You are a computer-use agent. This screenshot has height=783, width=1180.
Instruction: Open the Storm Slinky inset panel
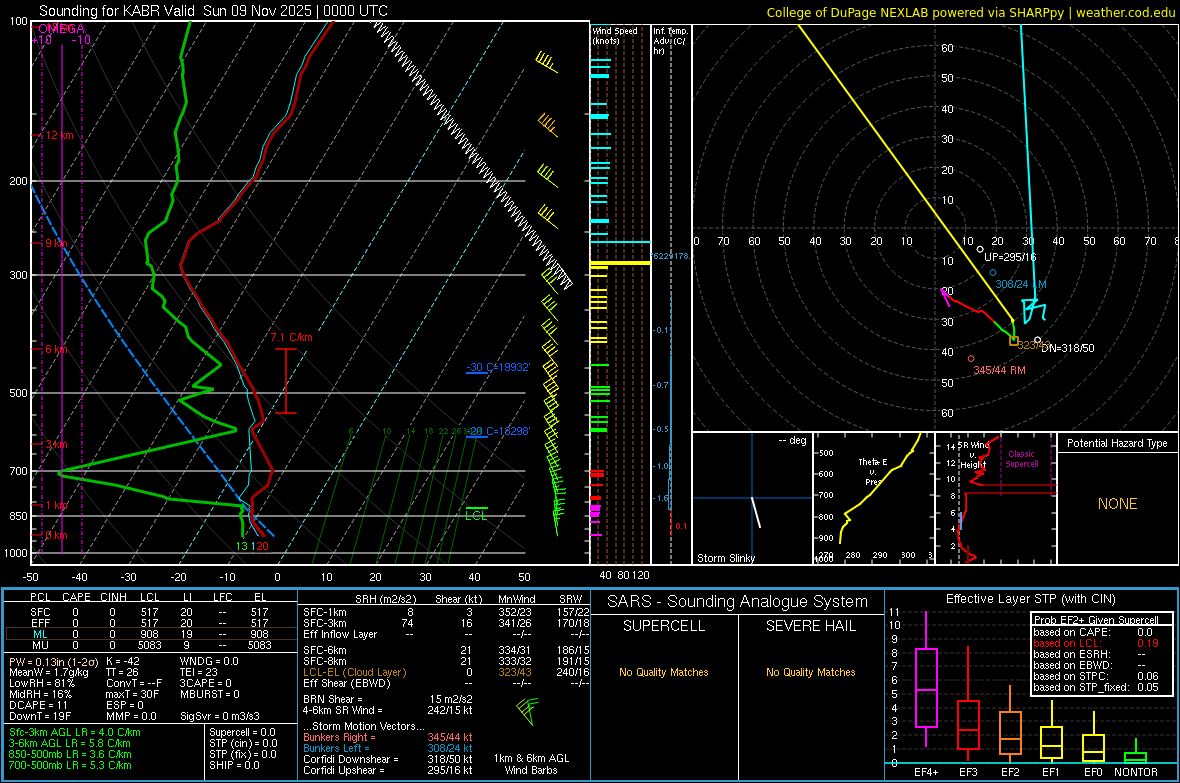[x=752, y=498]
